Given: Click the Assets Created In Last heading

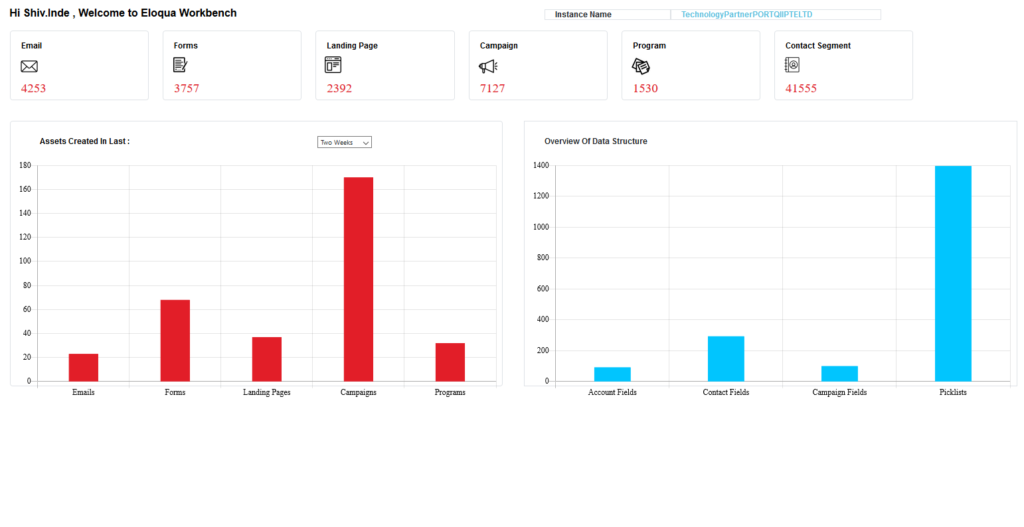Looking at the screenshot, I should click(84, 141).
